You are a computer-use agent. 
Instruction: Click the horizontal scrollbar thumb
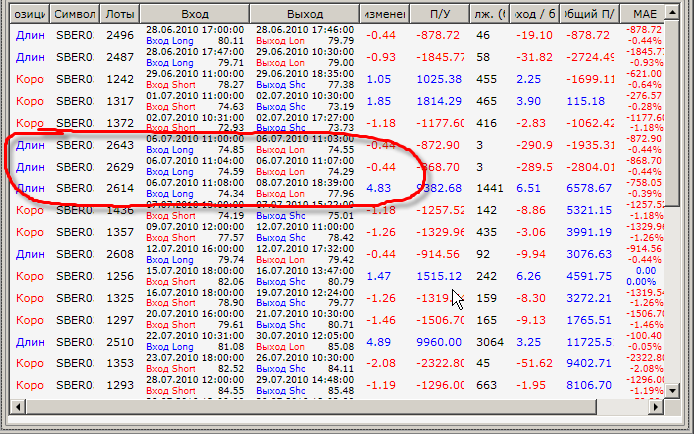(x=311, y=407)
